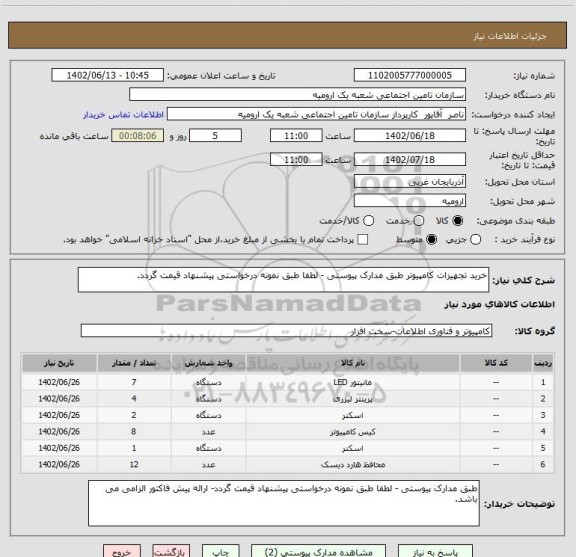Click the request creator name field

click(x=316, y=114)
